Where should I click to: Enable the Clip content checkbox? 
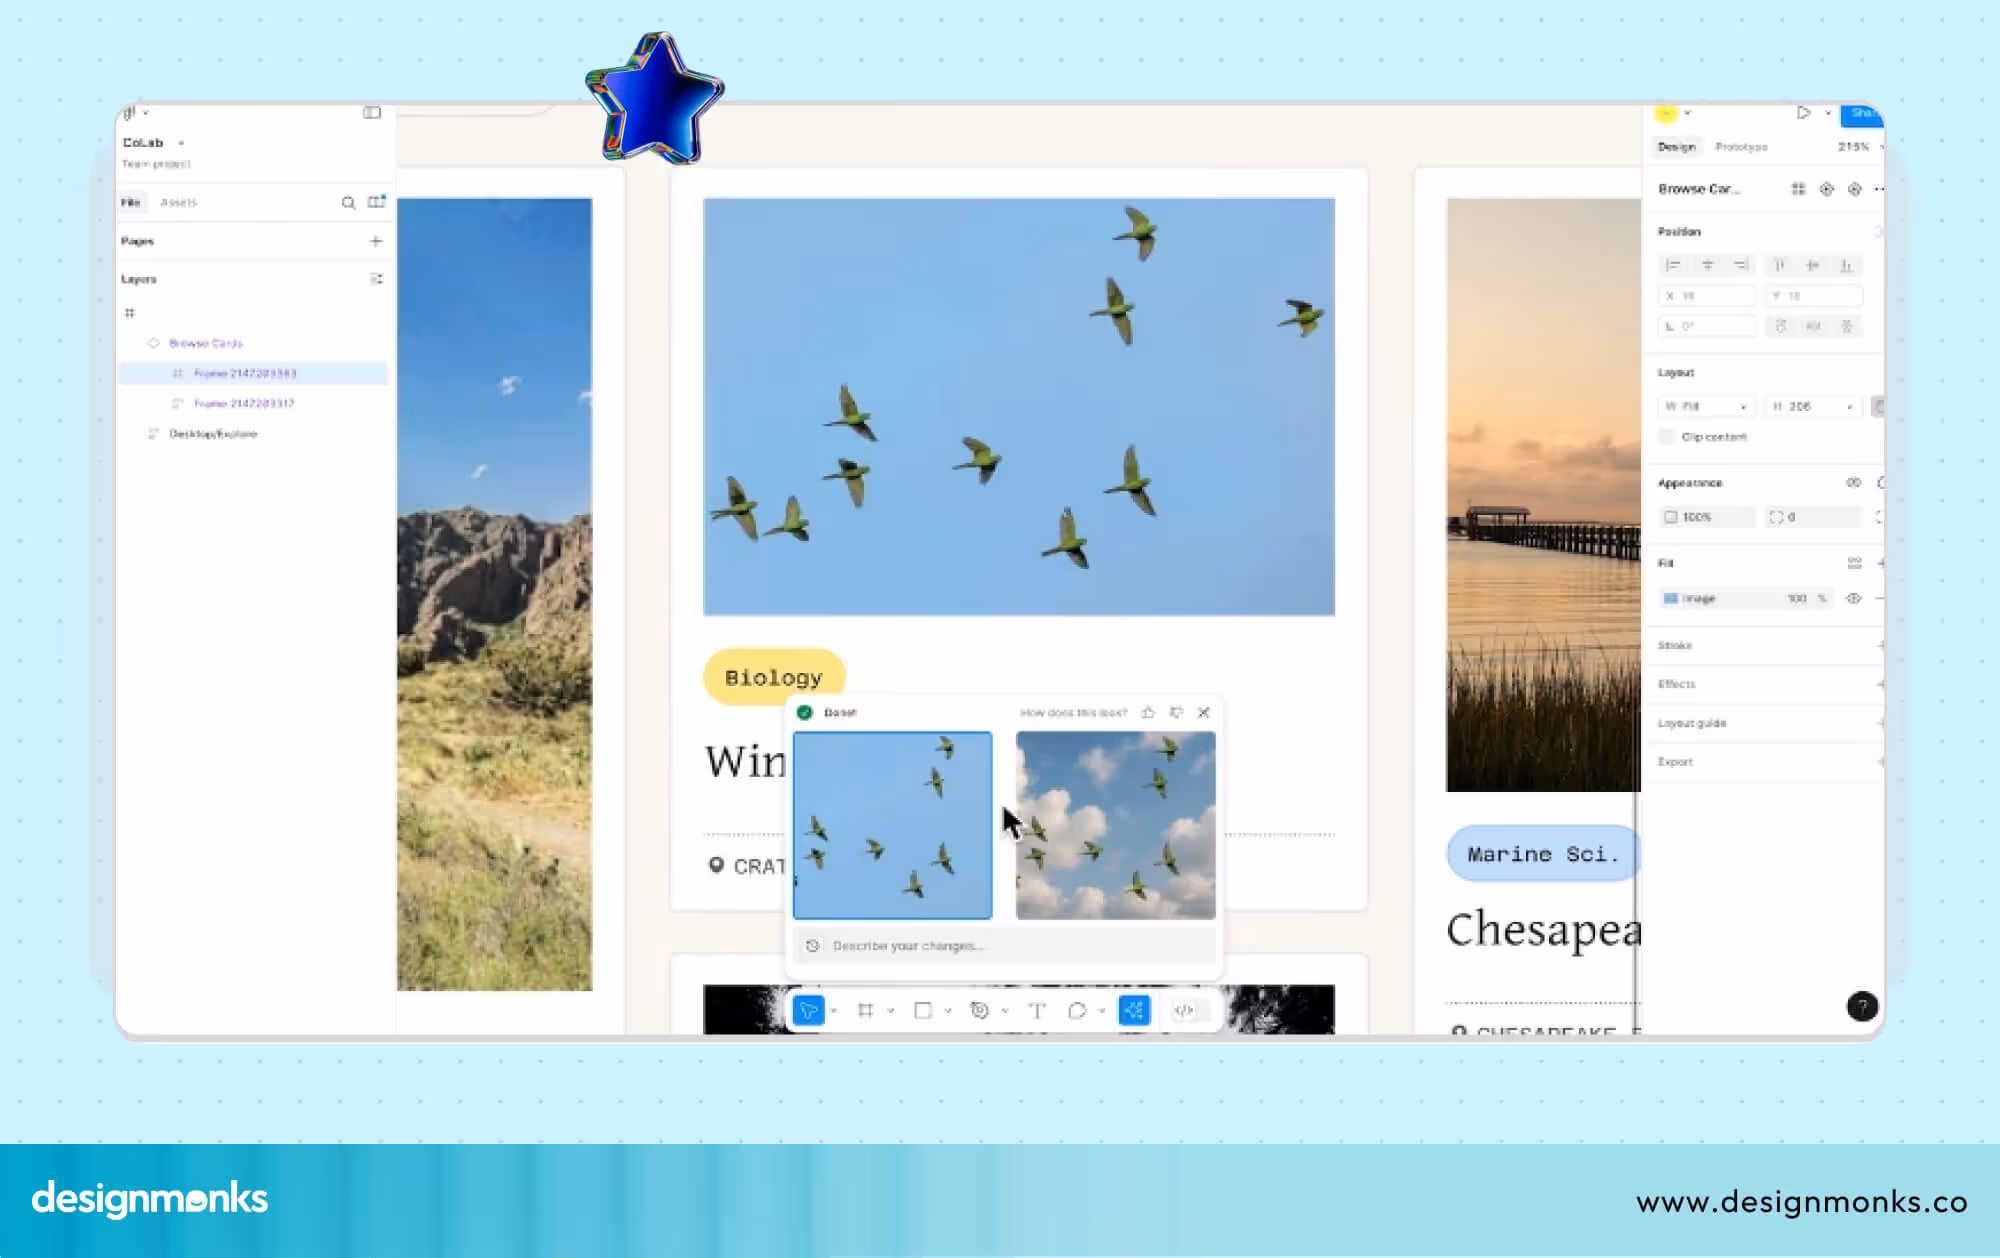(1666, 437)
